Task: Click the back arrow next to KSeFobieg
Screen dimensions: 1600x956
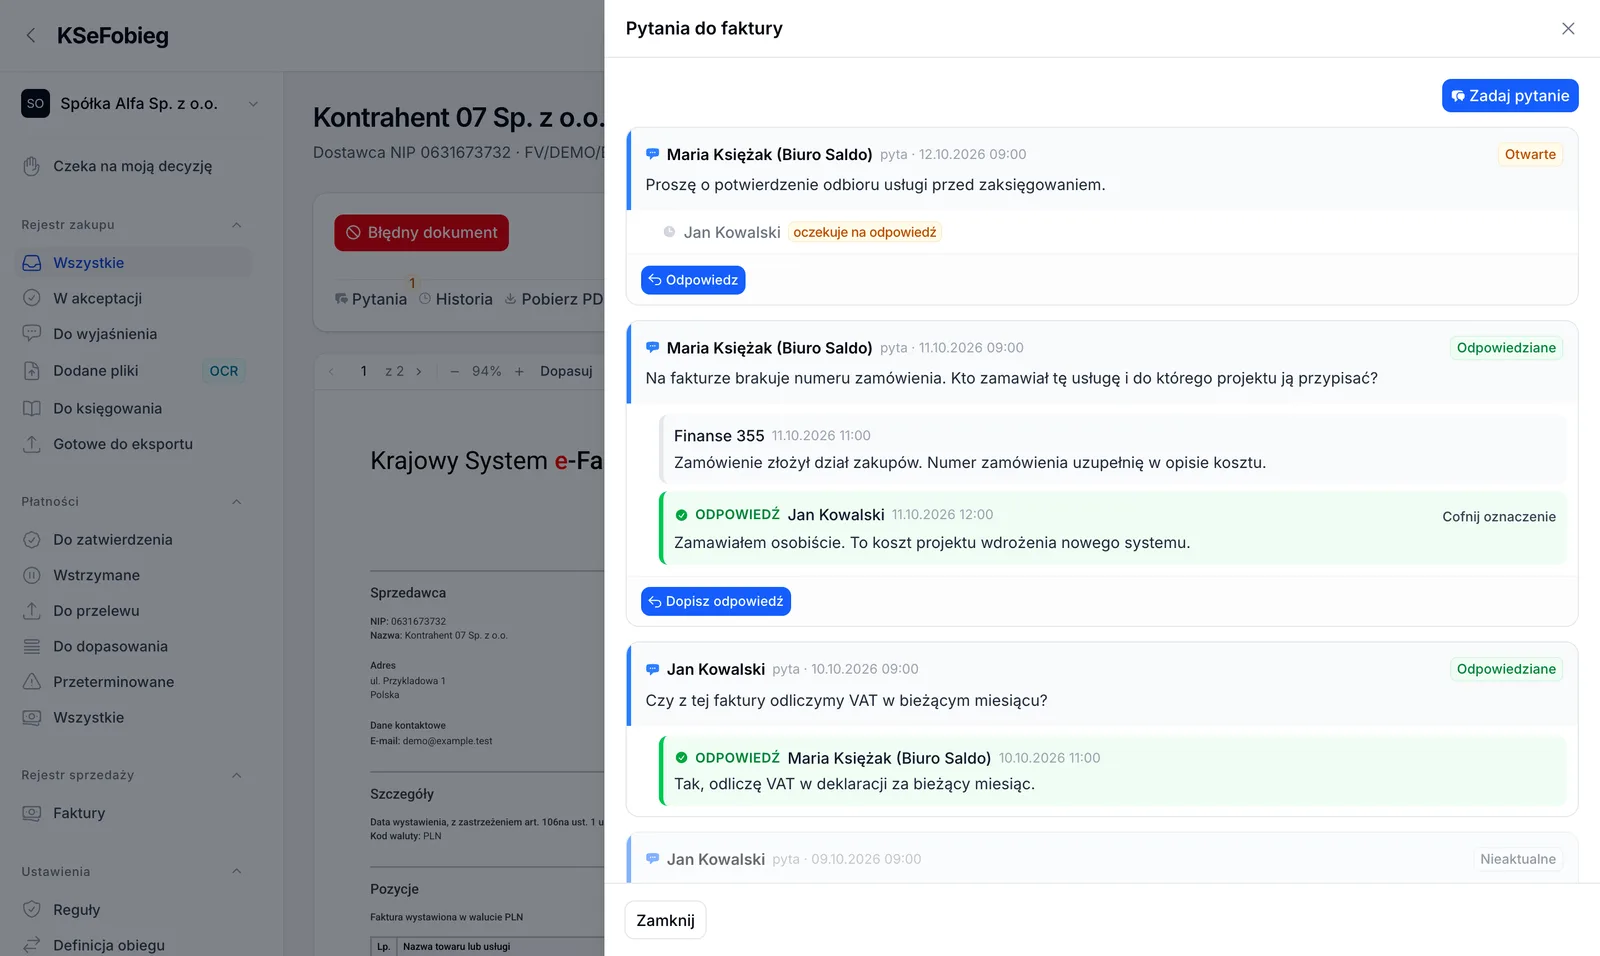Action: pyautogui.click(x=31, y=36)
